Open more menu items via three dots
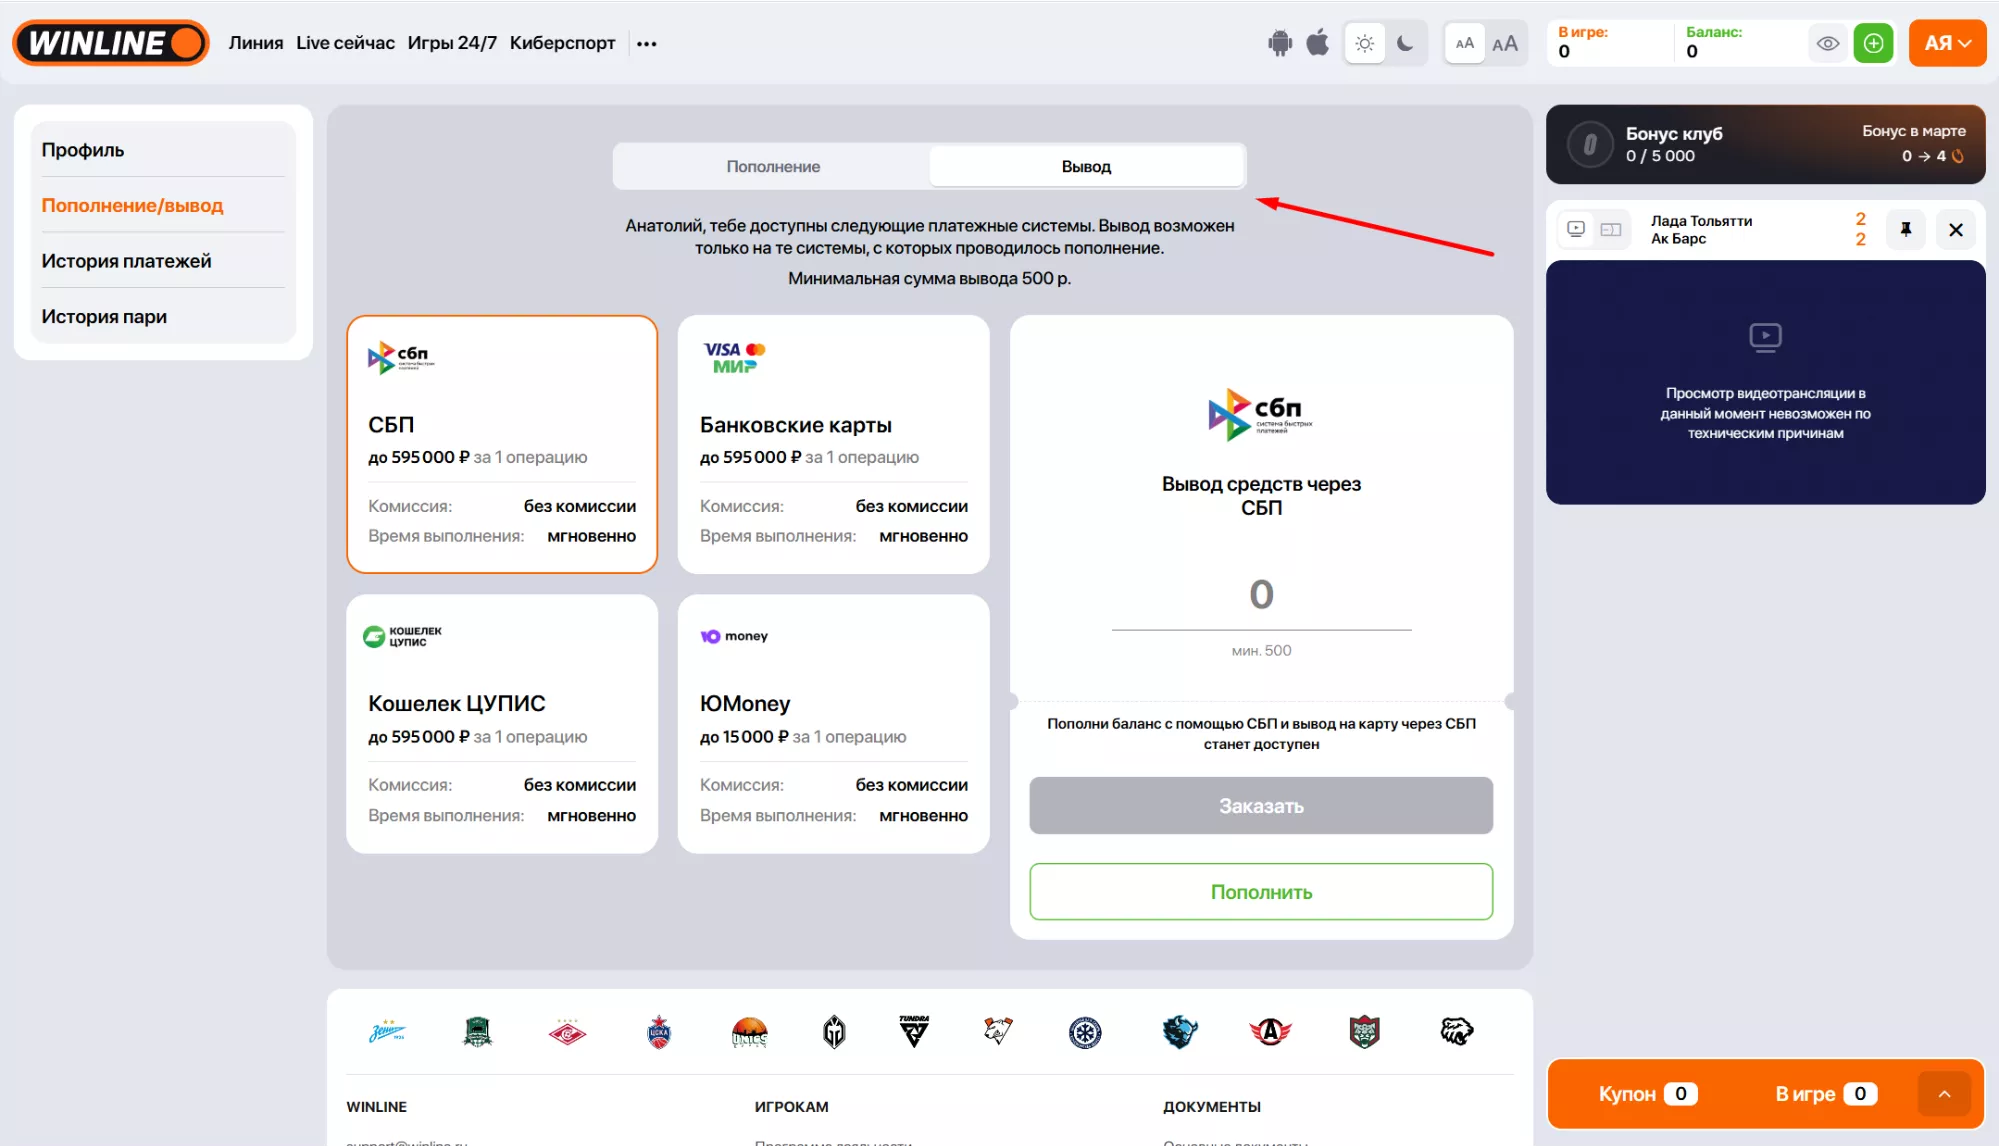This screenshot has height=1147, width=1999. 647,43
